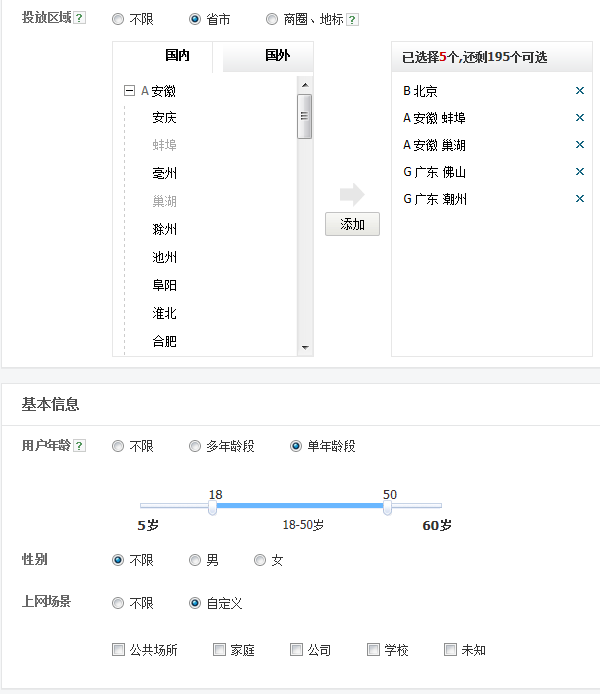Delete 安徽 巢湖 from selected regions
Screen dimensions: 600x694
click(x=580, y=145)
